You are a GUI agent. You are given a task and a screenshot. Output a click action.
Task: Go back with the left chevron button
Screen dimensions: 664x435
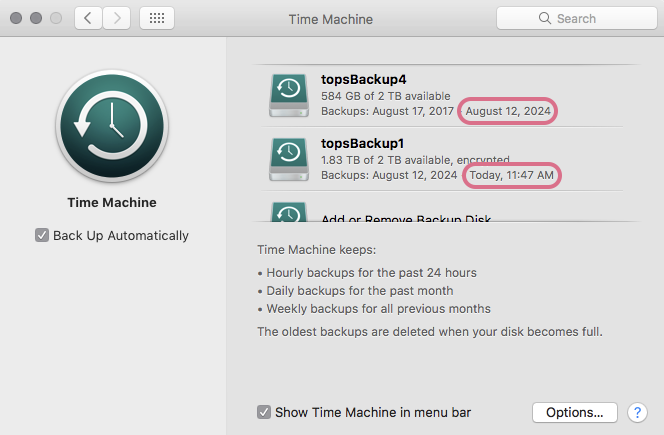point(88,18)
